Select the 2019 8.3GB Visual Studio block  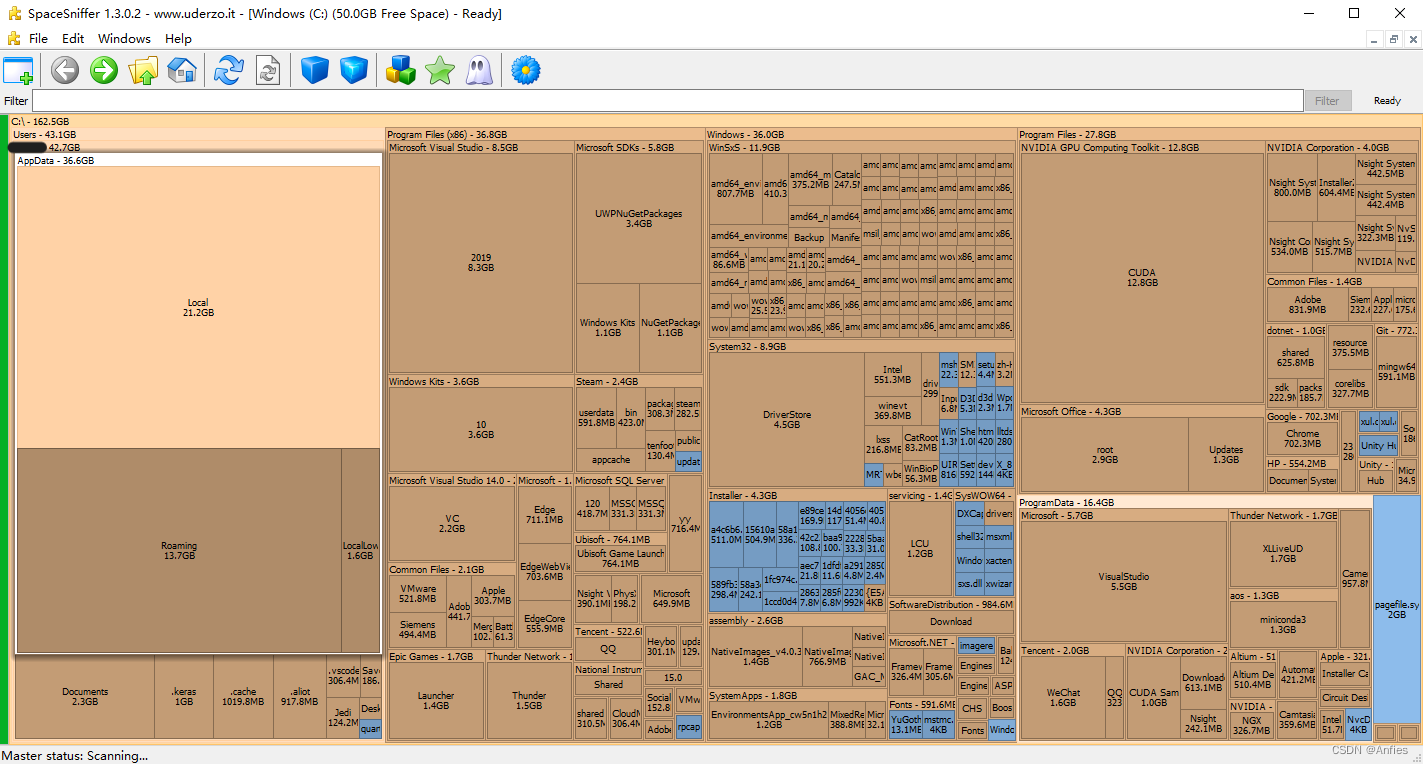point(480,263)
